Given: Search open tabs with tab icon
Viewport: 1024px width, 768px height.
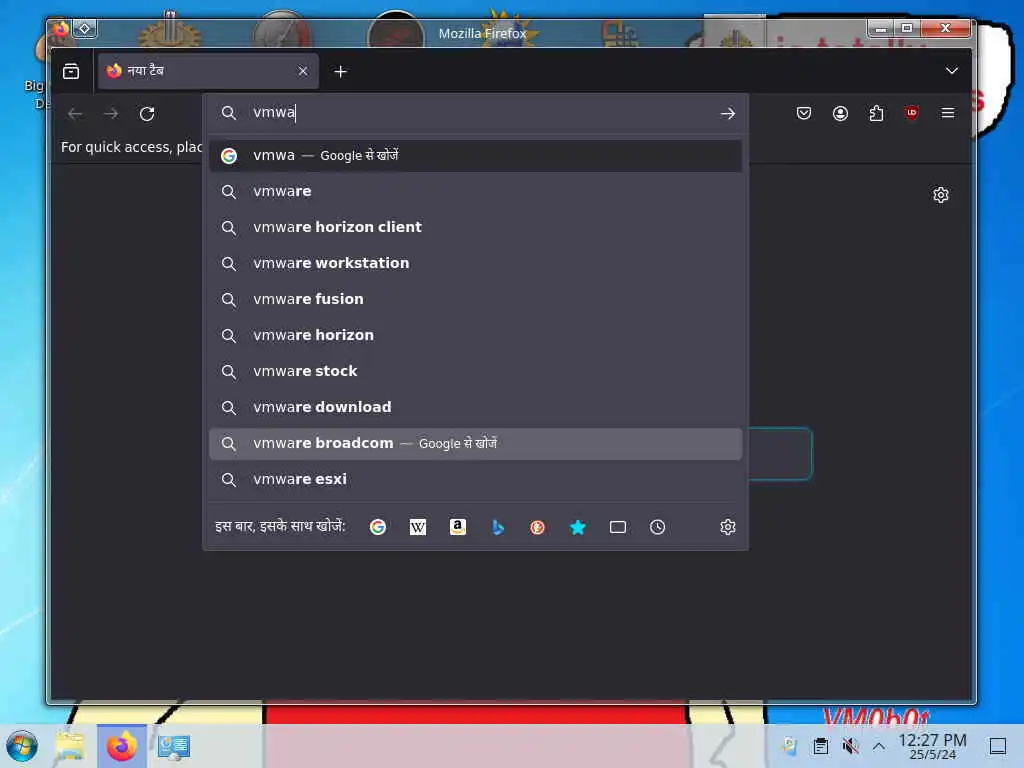Looking at the screenshot, I should pos(618,527).
